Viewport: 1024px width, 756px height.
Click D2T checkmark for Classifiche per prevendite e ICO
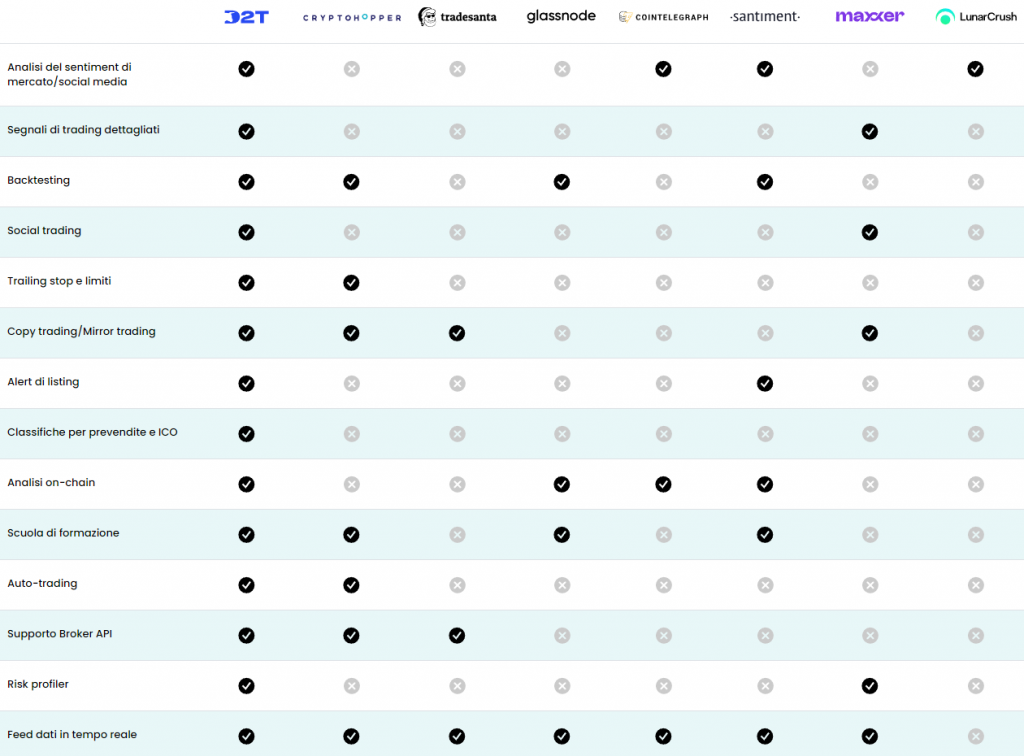246,433
